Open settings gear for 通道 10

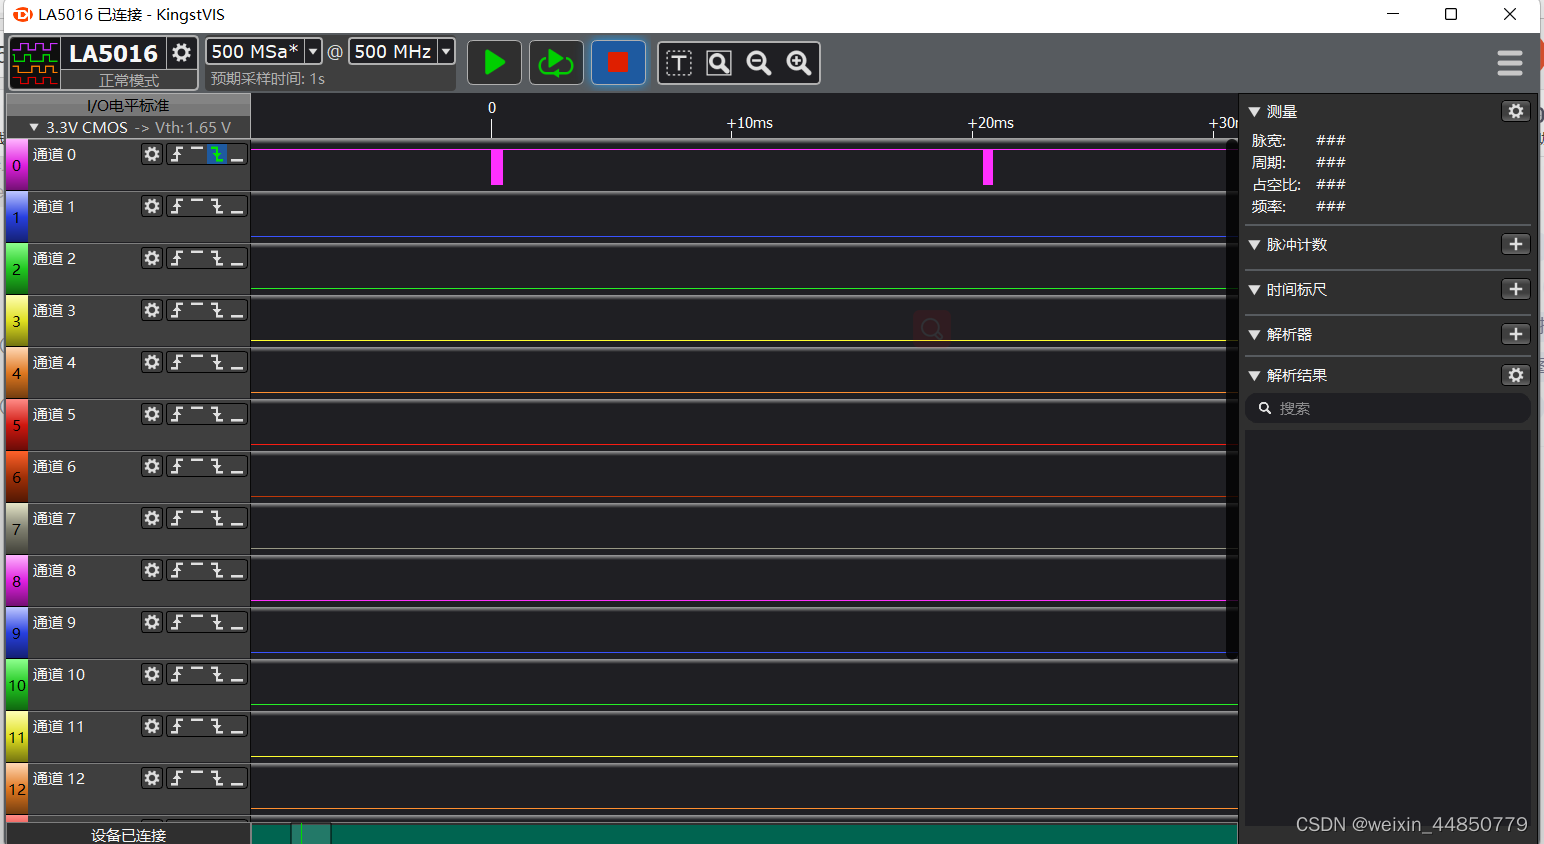click(x=151, y=674)
